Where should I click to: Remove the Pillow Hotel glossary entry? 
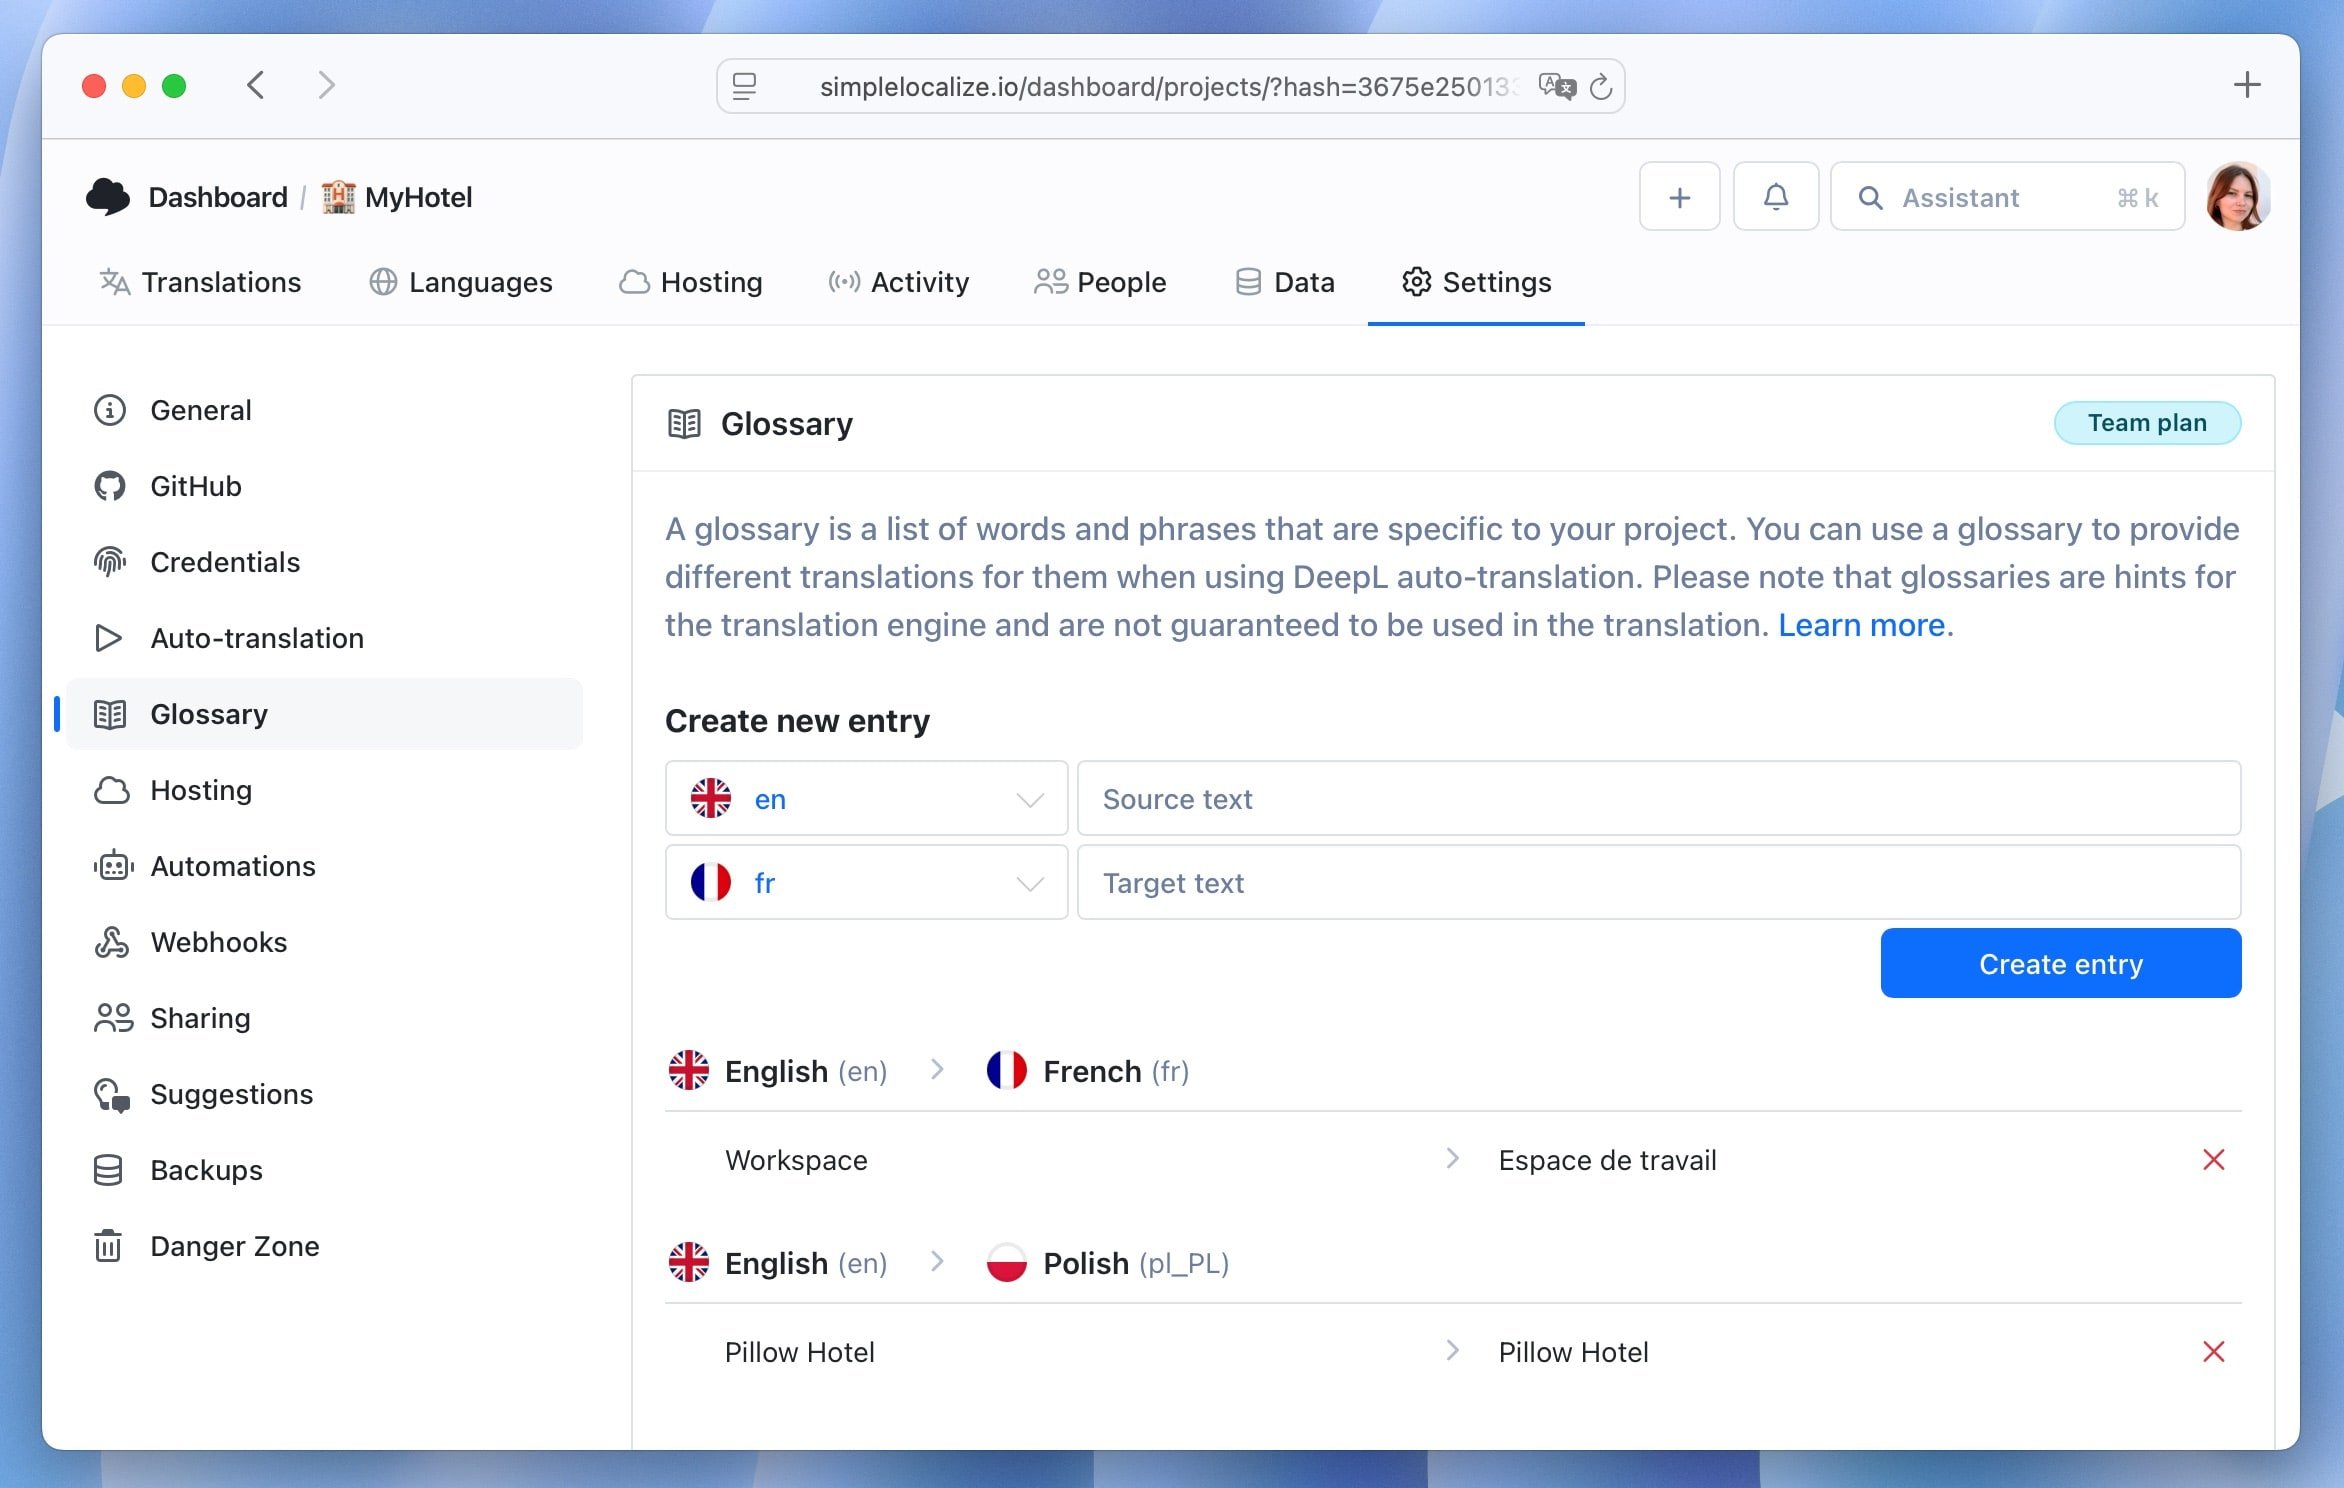click(2213, 1352)
